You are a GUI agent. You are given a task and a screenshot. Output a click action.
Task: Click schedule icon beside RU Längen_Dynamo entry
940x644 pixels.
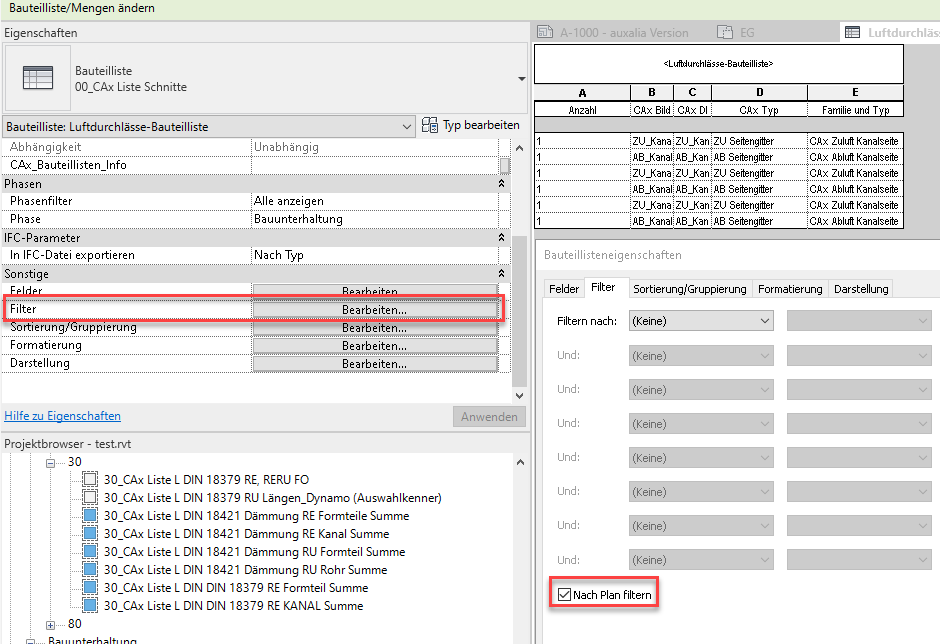coord(91,498)
